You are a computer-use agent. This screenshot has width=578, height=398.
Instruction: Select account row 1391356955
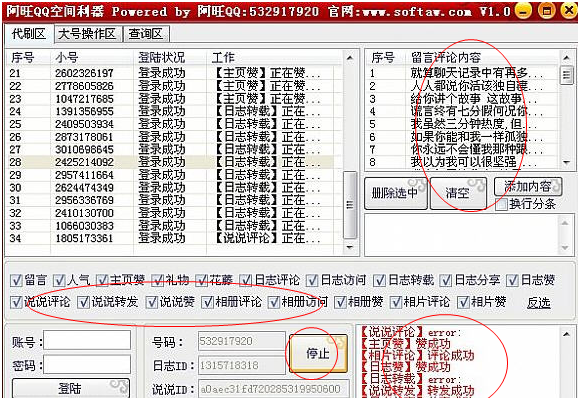(170, 111)
